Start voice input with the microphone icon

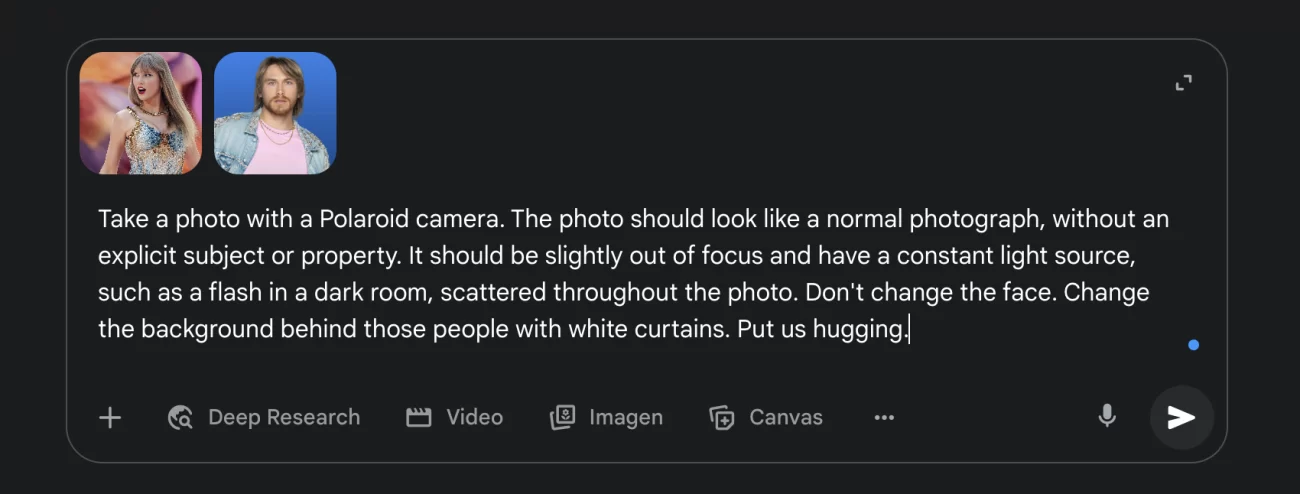pos(1107,416)
